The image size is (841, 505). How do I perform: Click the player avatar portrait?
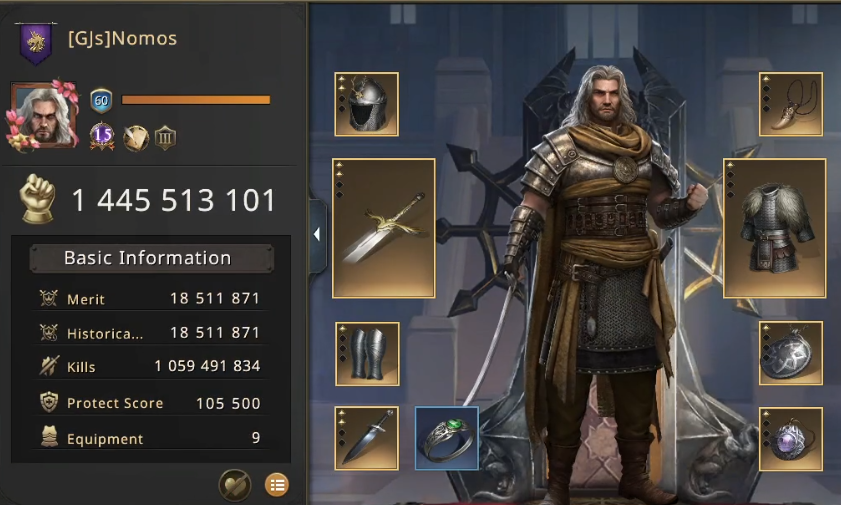pyautogui.click(x=43, y=115)
